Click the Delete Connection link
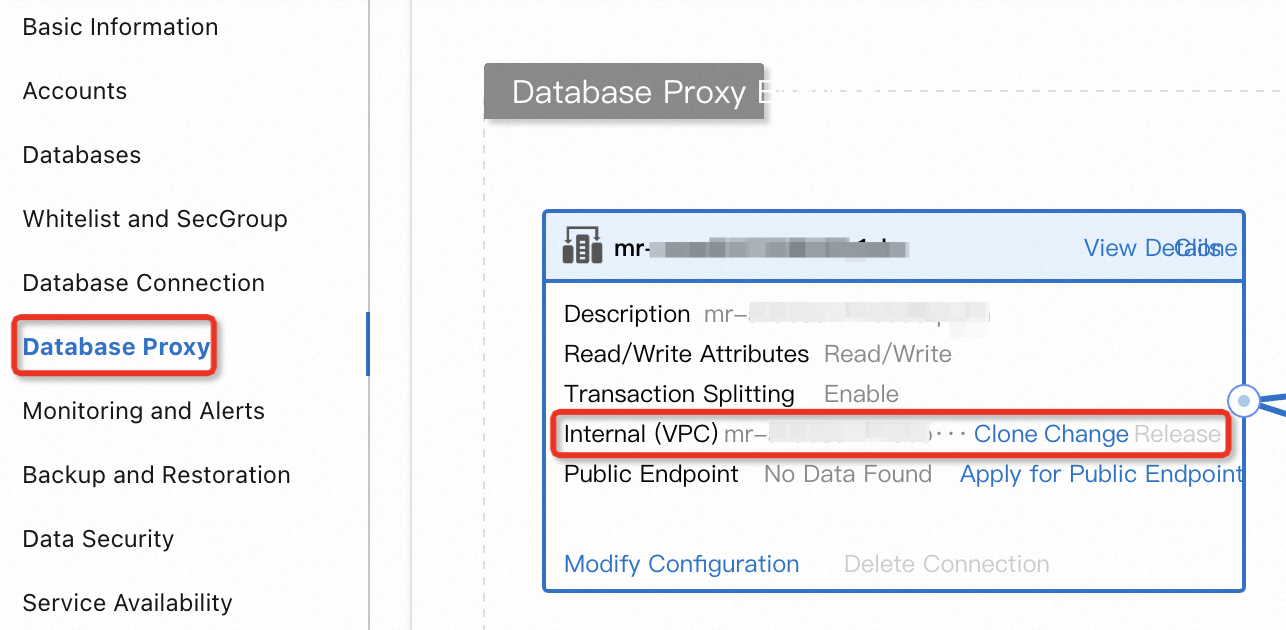Screen dimensions: 1286x630 pos(947,564)
